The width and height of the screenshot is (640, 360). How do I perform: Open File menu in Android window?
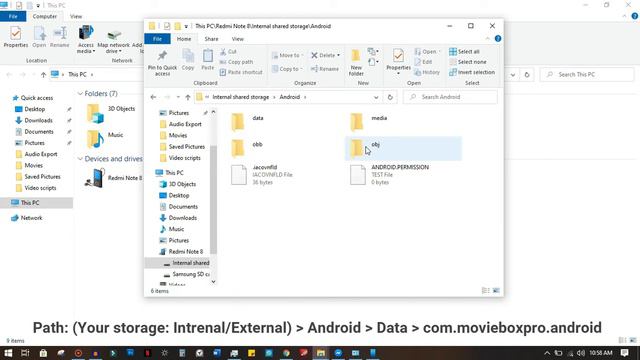tap(157, 39)
